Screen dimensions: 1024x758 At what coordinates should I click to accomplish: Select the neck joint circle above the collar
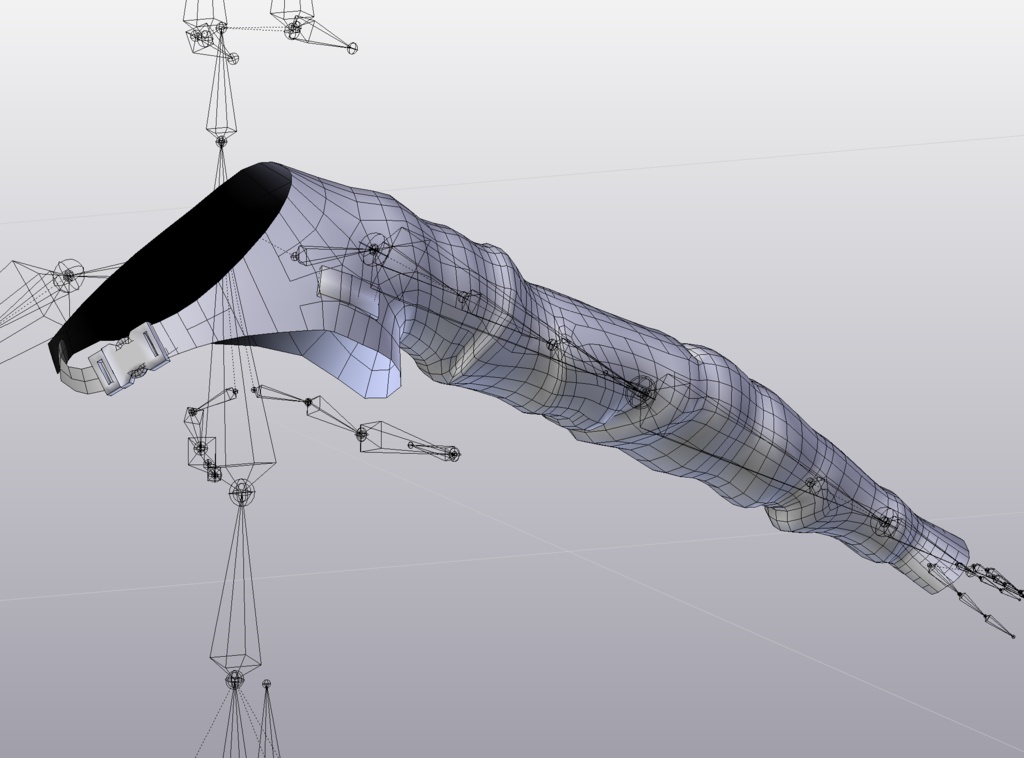coord(221,140)
